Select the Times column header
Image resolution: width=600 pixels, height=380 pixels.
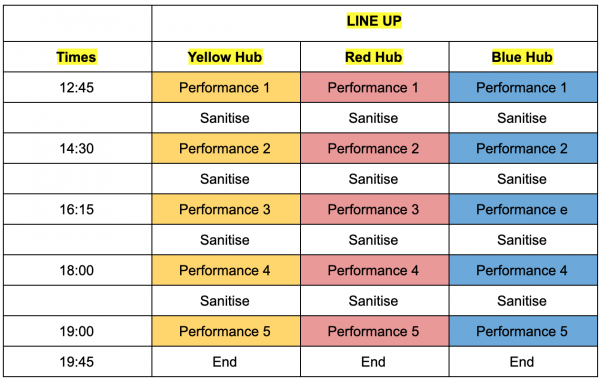(x=77, y=57)
